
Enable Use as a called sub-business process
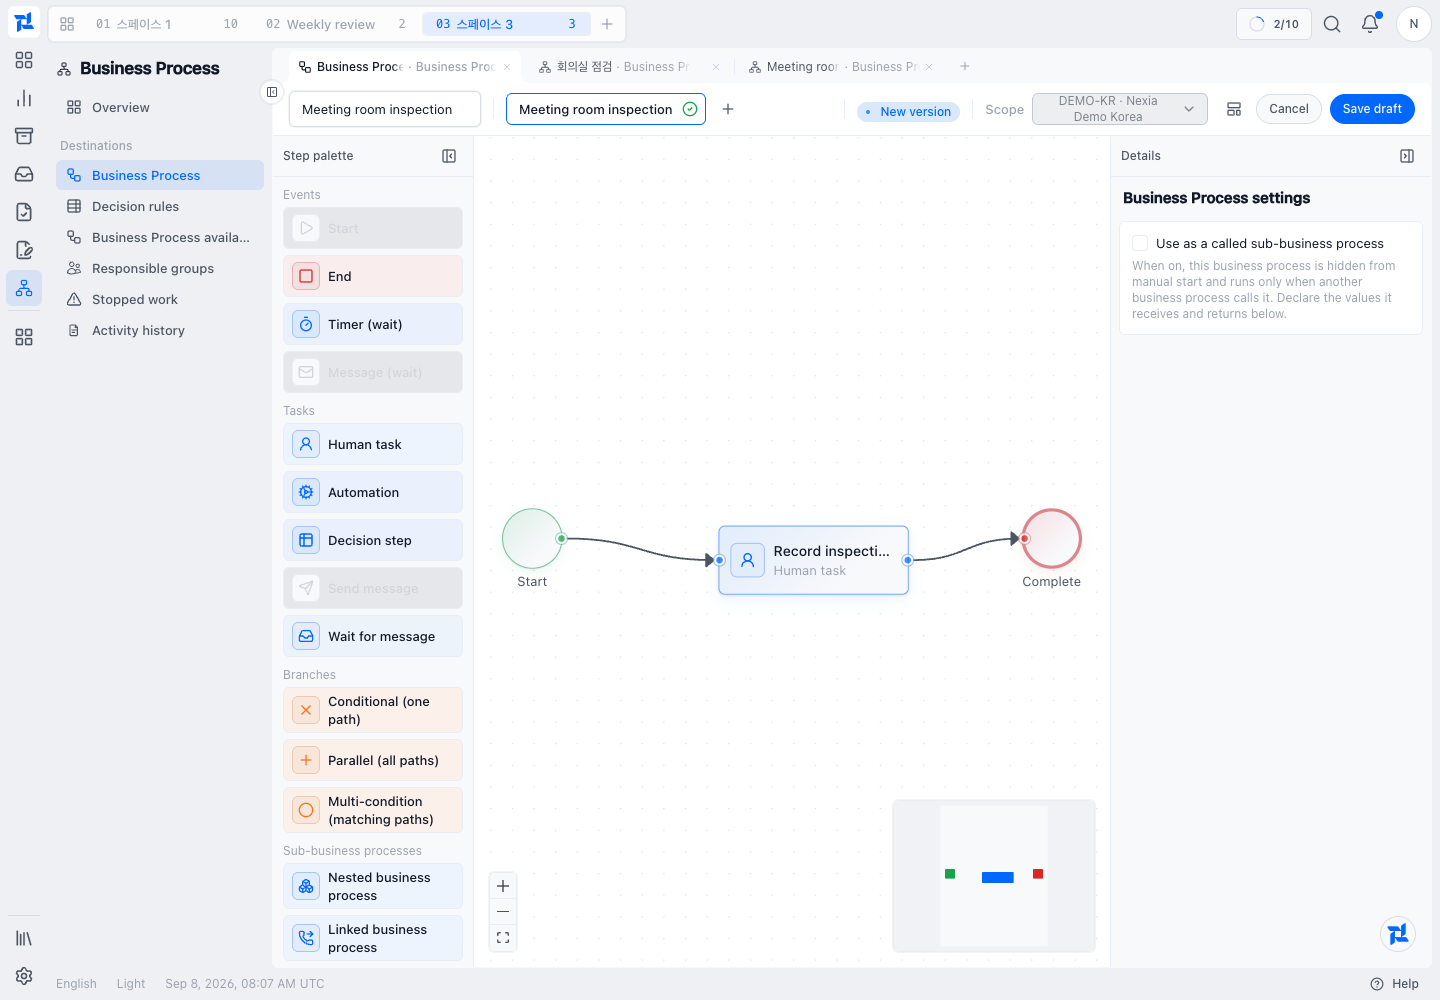1140,243
